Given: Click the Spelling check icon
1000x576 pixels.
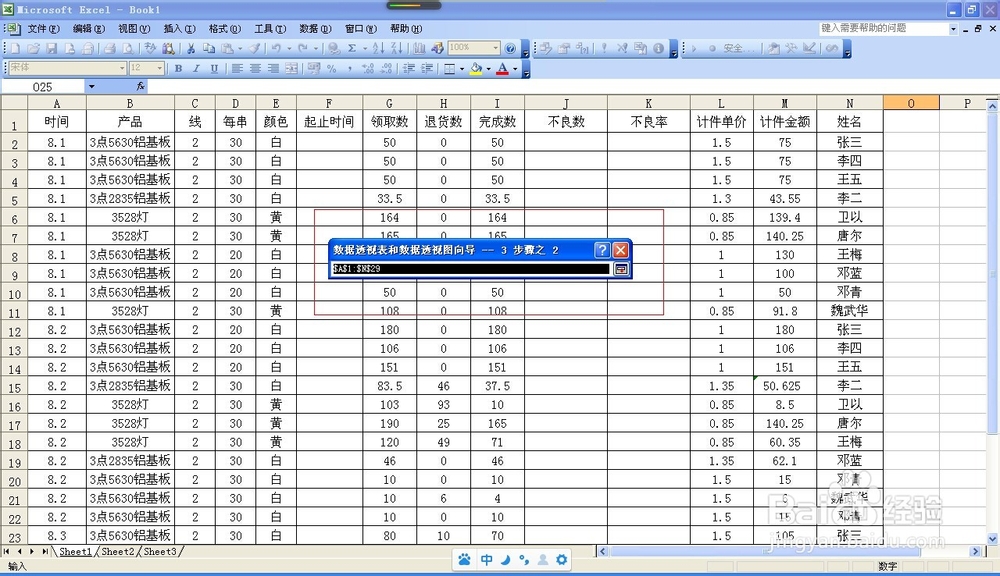Looking at the screenshot, I should point(150,46).
